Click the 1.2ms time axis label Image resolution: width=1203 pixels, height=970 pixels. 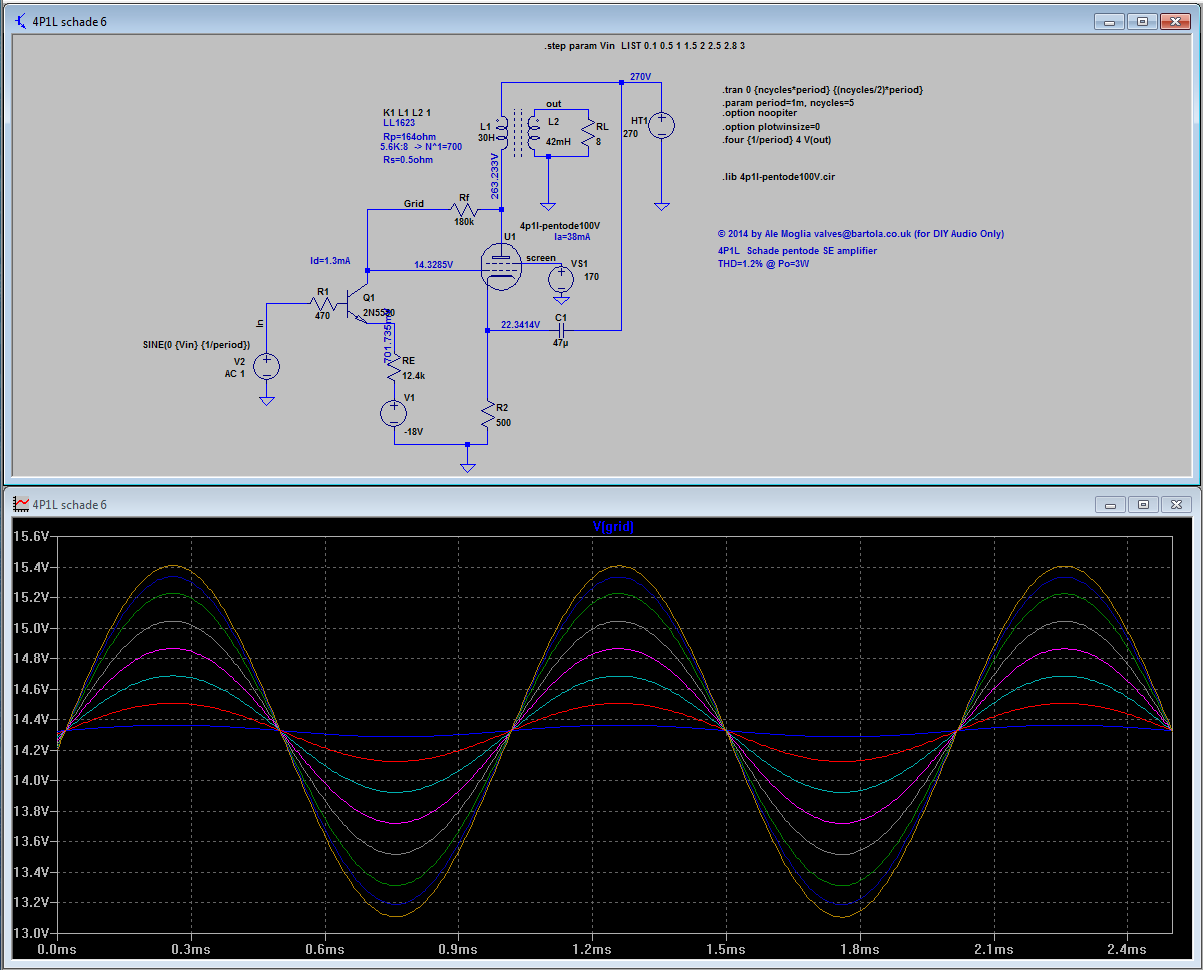click(x=592, y=948)
